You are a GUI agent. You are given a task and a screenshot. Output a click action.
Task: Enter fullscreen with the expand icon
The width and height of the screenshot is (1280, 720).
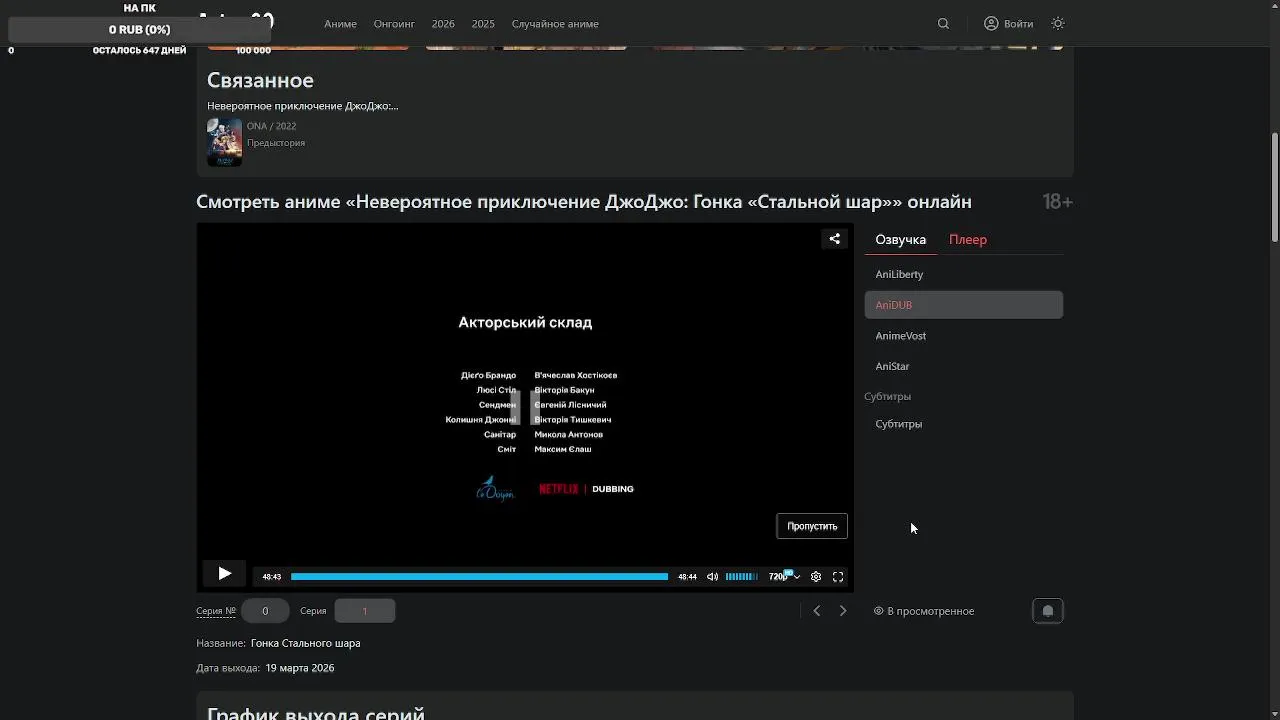pyautogui.click(x=838, y=577)
